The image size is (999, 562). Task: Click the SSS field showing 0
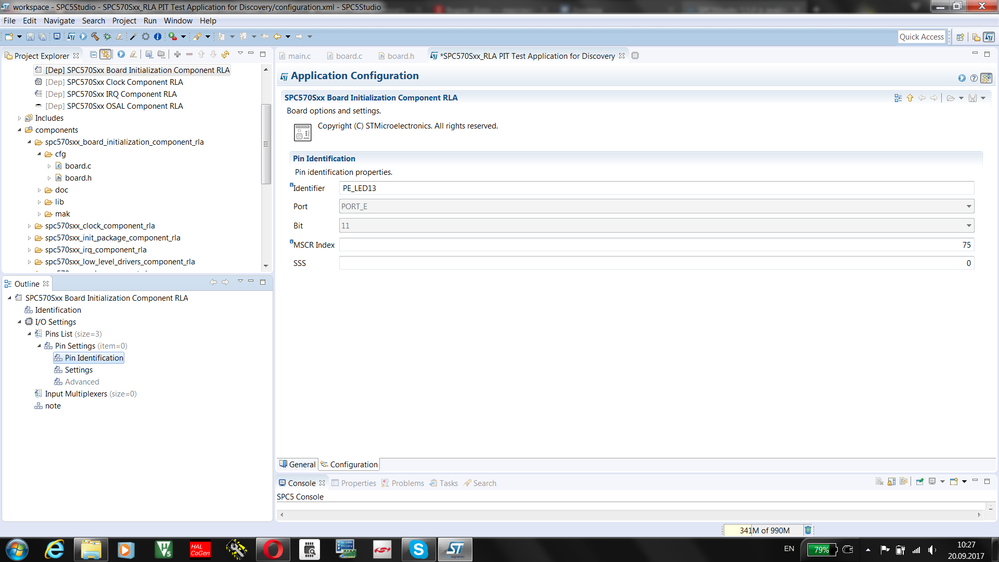(x=656, y=263)
